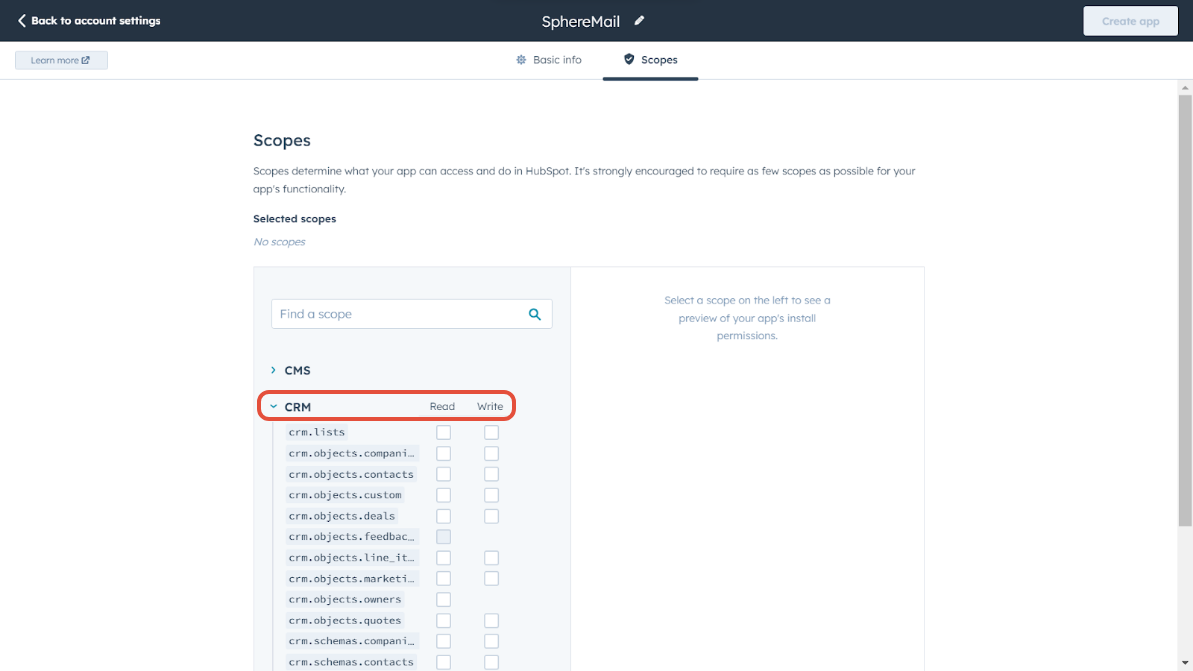Click the page vertical scrollbar thumb
The height and width of the screenshot is (671, 1193).
coord(1185,310)
